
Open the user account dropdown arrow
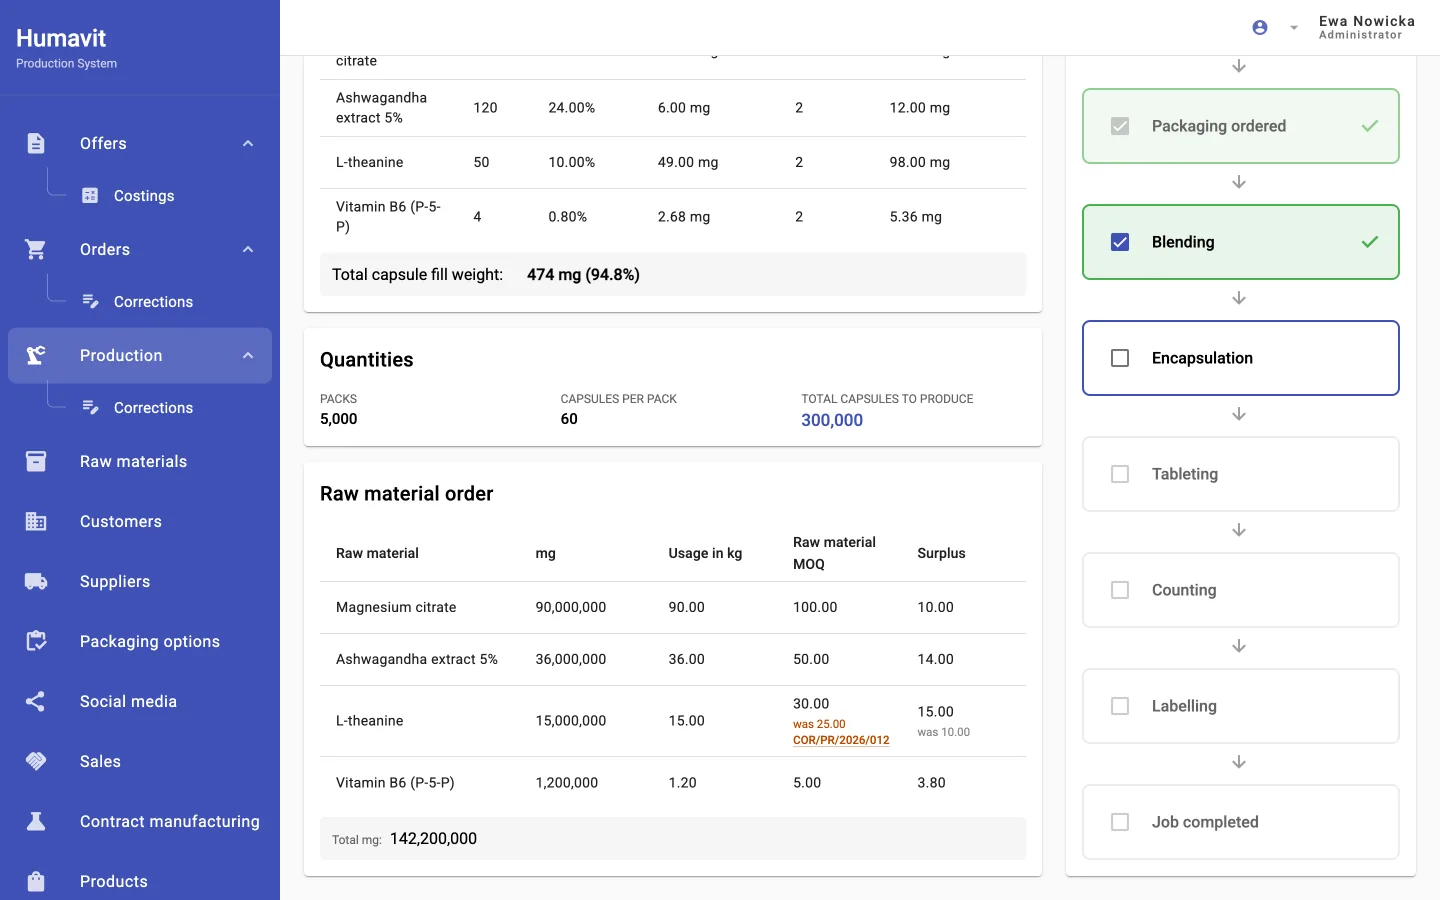[1294, 28]
